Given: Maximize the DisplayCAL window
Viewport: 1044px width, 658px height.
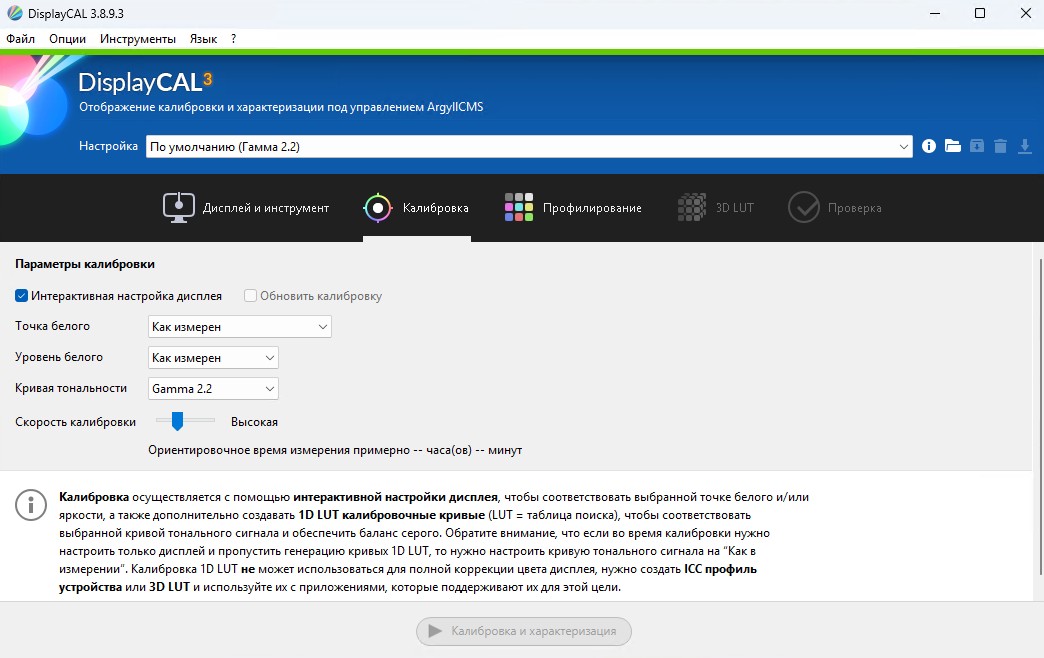Looking at the screenshot, I should tap(979, 13).
